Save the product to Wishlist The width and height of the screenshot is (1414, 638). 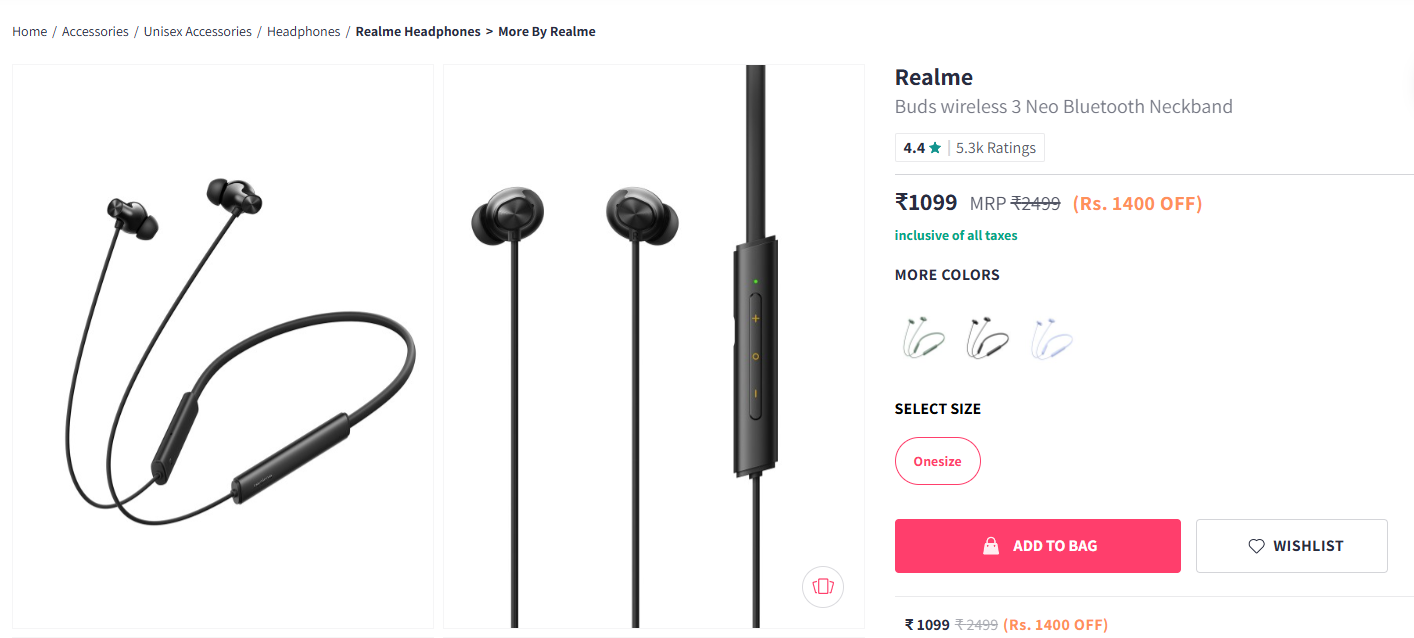(1291, 546)
